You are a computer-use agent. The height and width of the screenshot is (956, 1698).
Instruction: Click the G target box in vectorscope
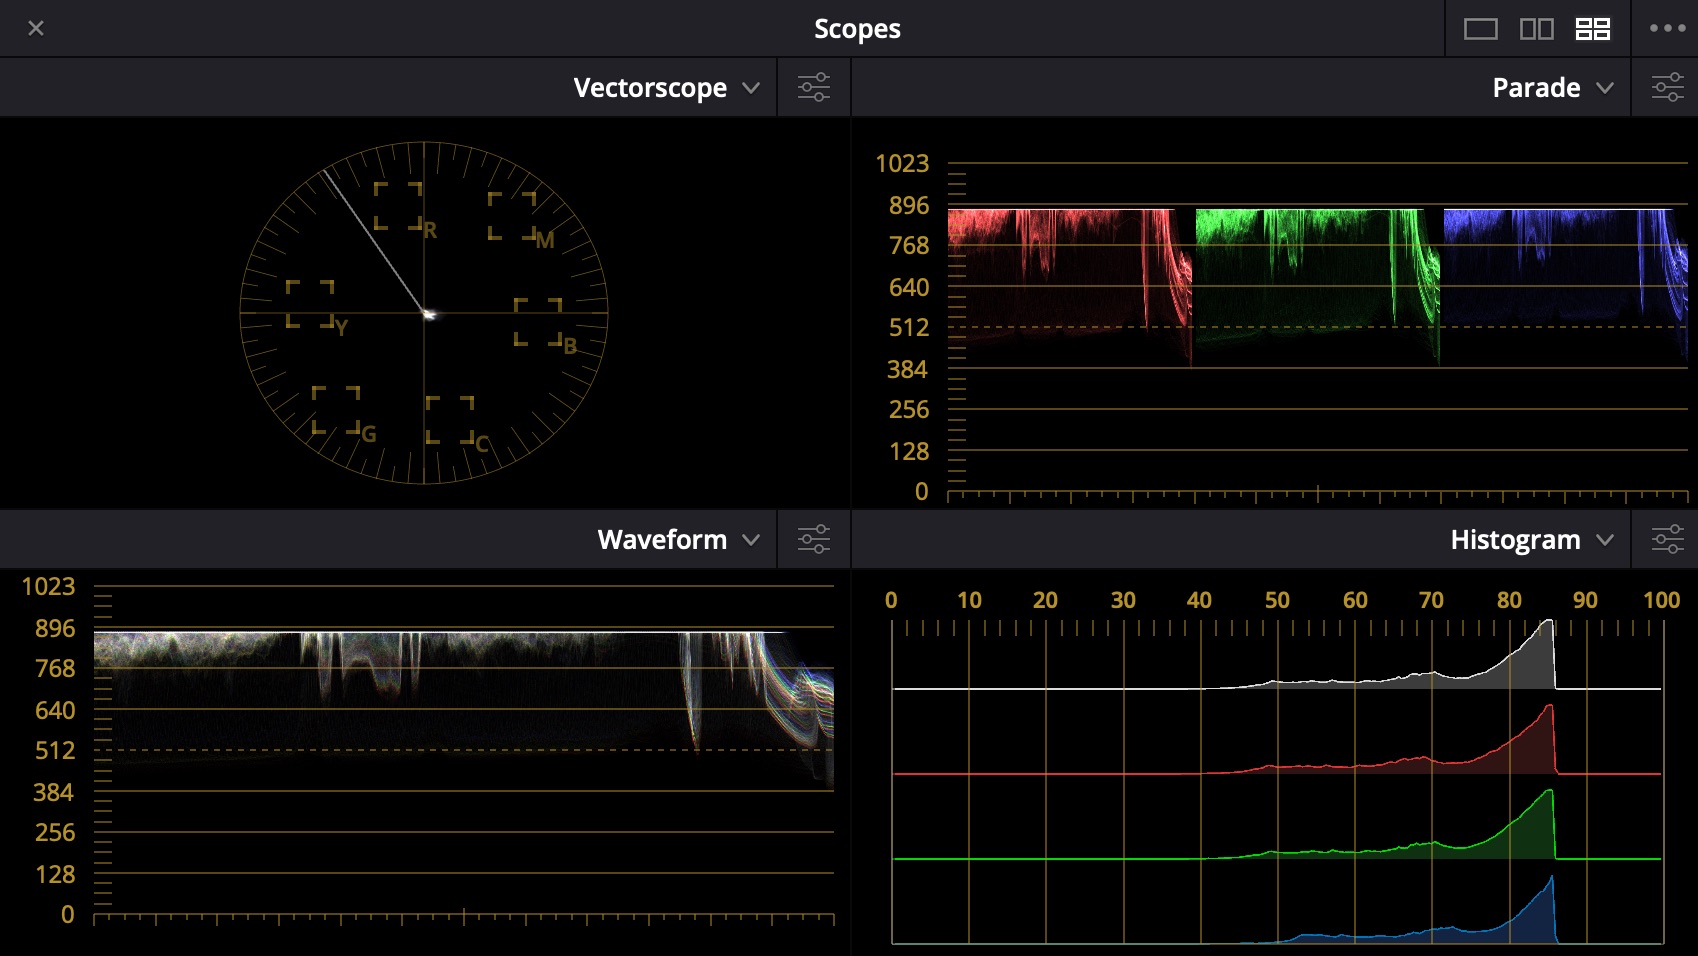click(336, 410)
